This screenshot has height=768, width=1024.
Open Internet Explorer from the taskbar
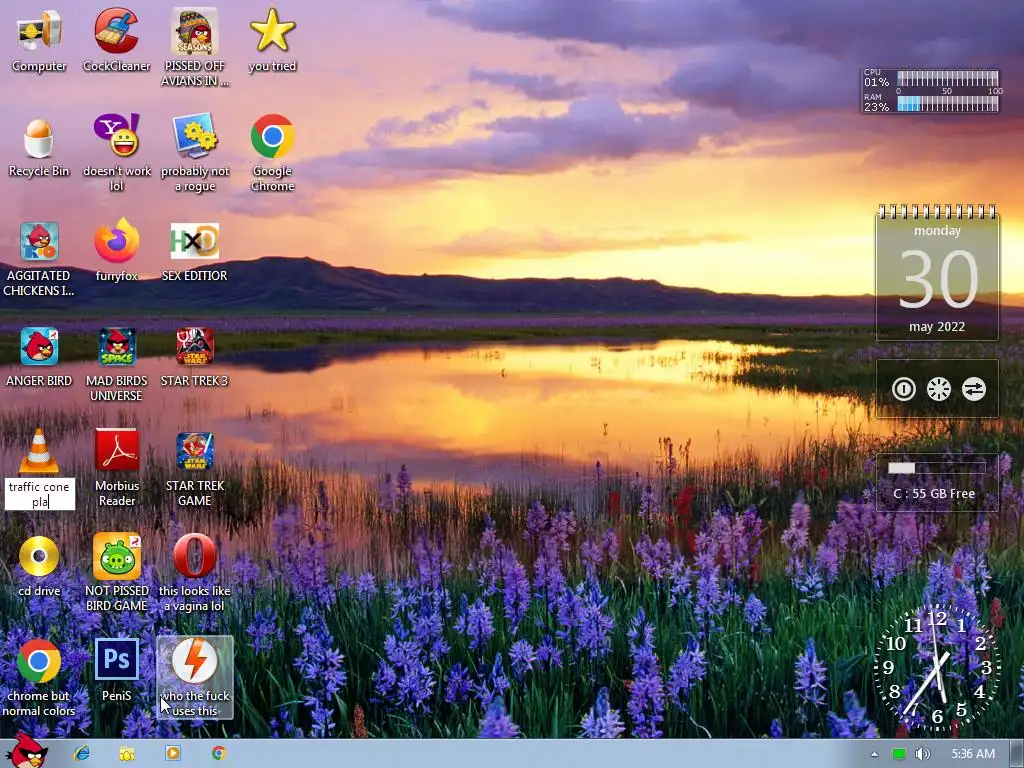click(82, 753)
